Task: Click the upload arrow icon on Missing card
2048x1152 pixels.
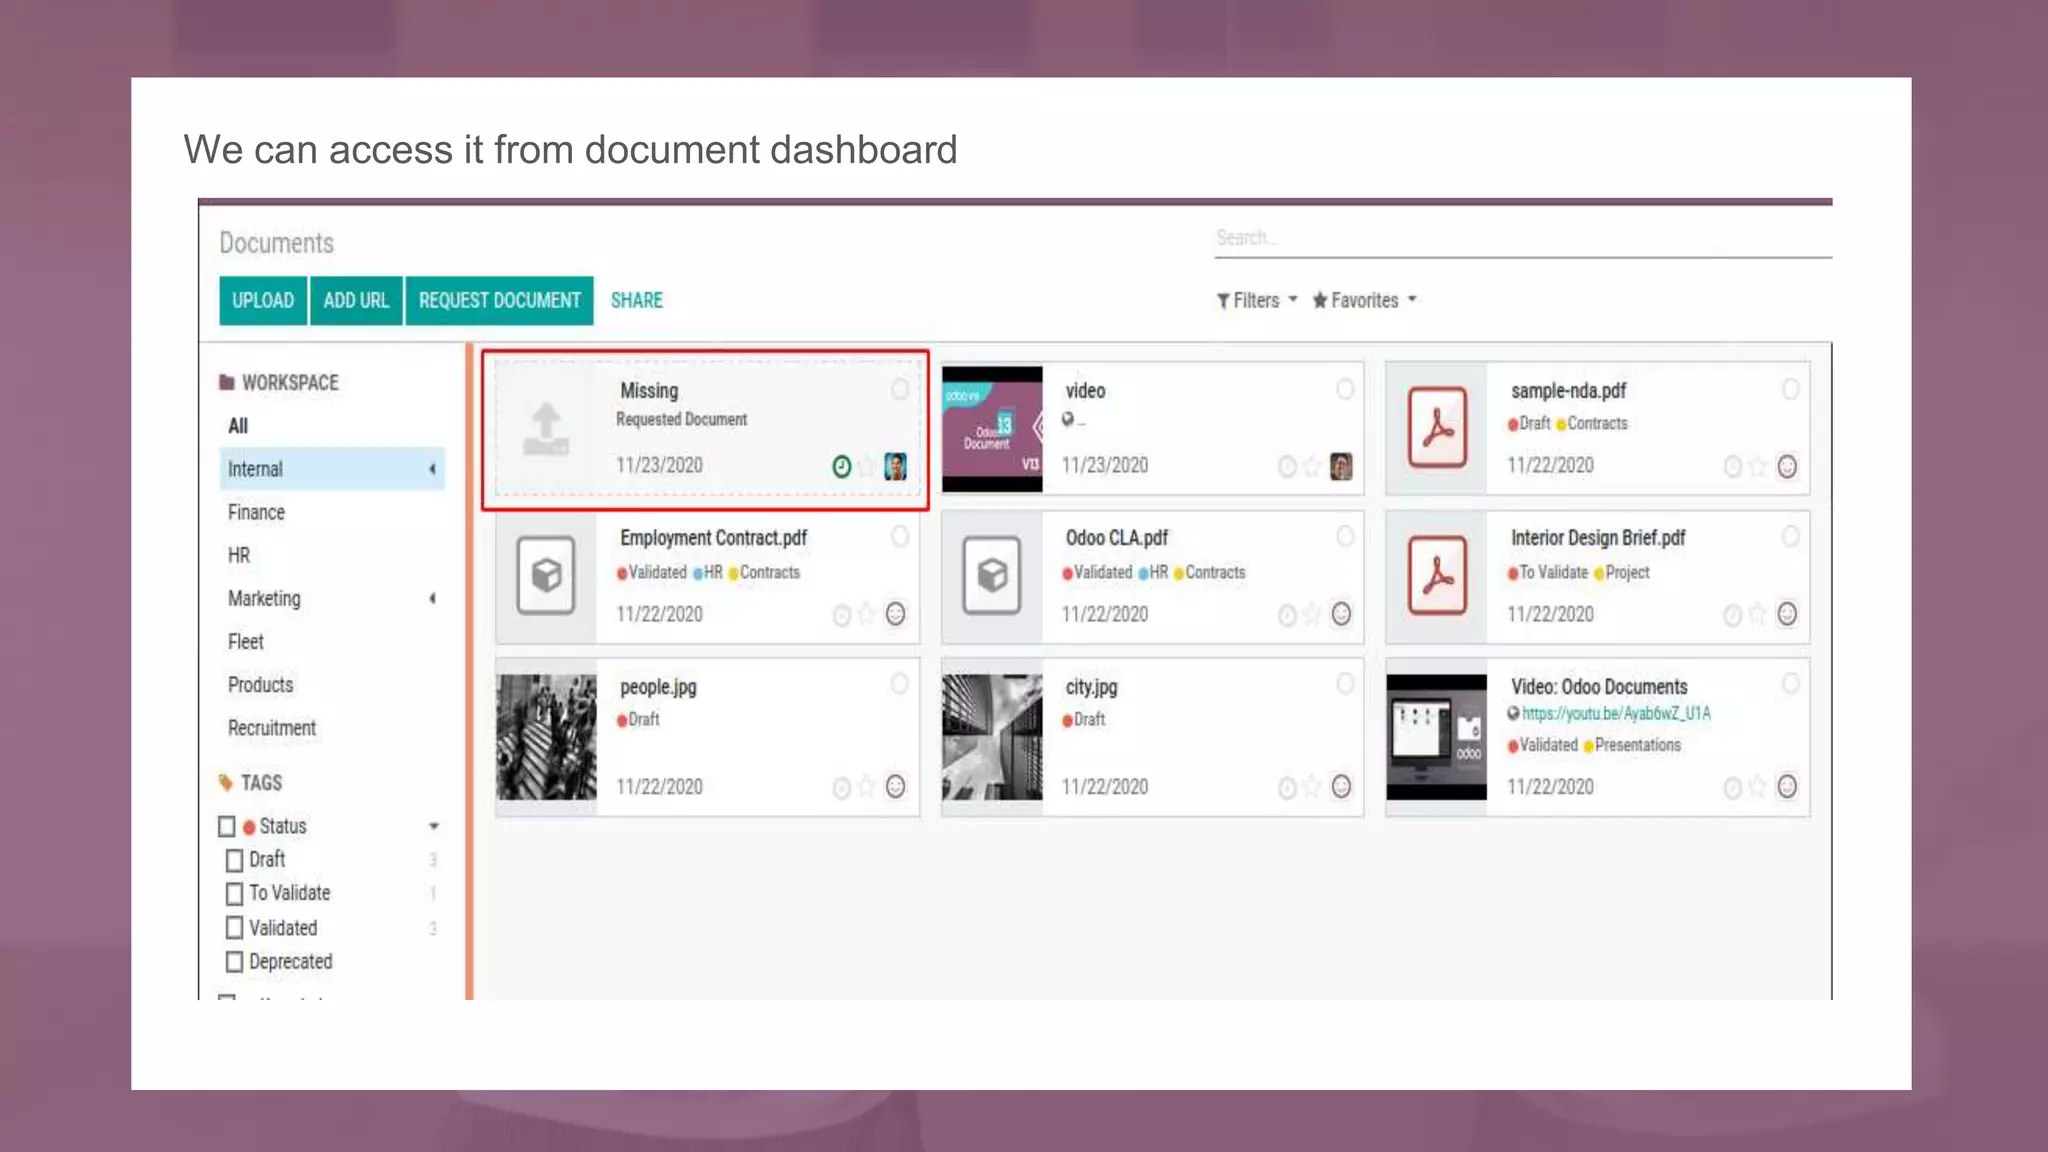Action: pyautogui.click(x=546, y=428)
